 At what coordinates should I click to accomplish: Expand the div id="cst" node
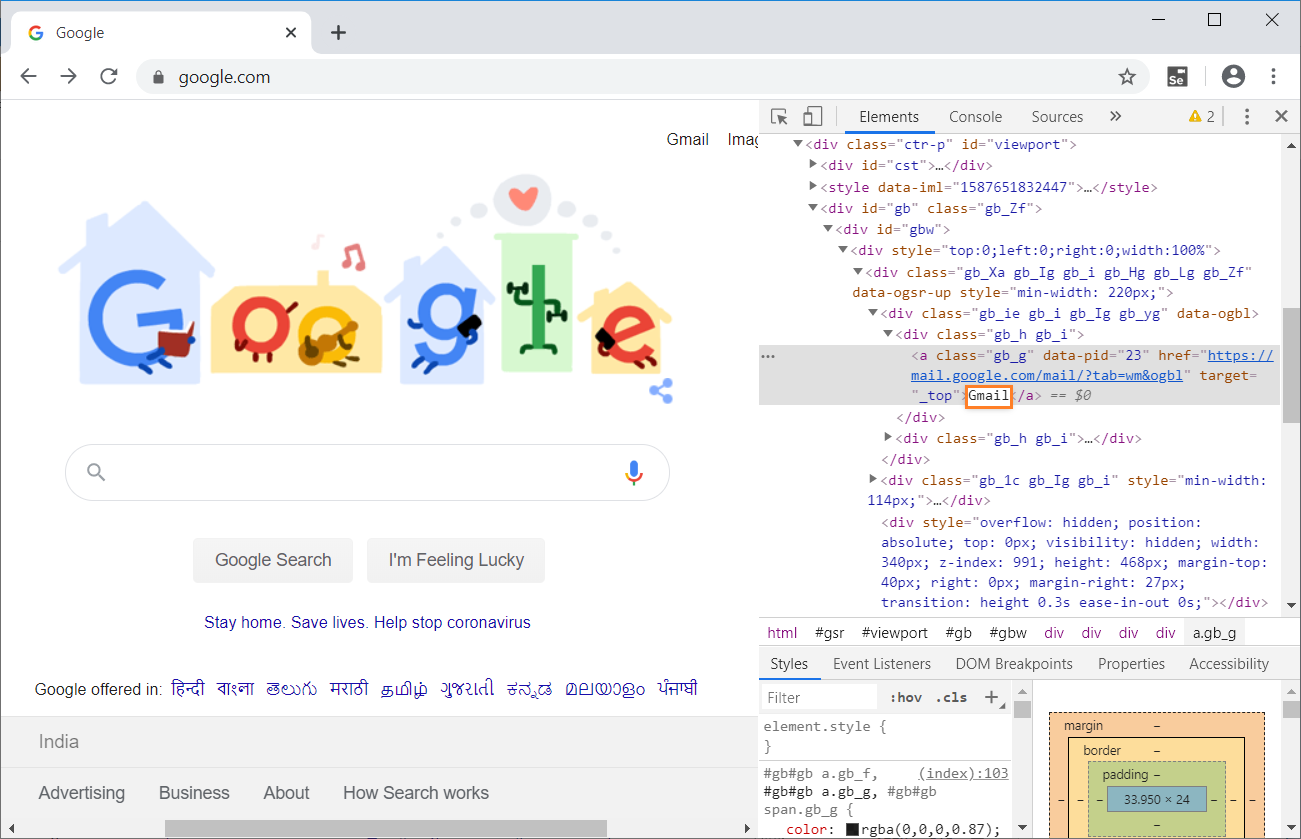[814, 165]
